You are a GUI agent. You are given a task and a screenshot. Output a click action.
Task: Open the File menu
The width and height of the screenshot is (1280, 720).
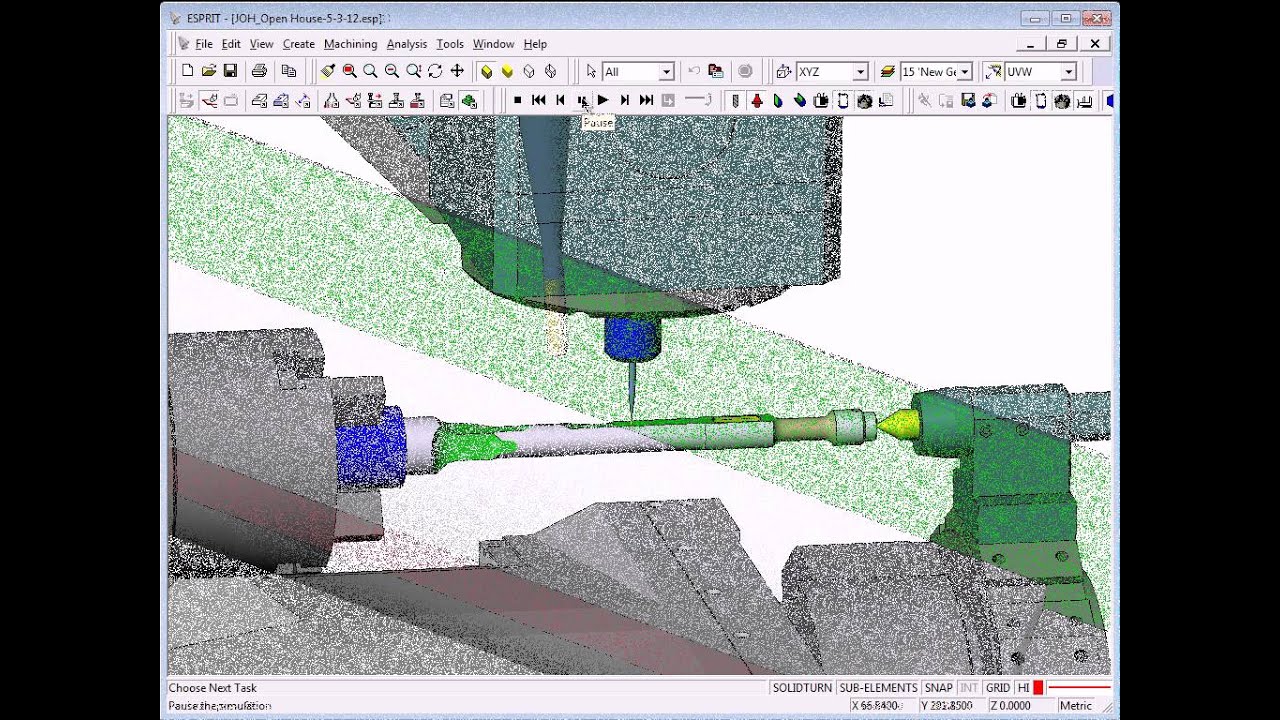(x=204, y=44)
